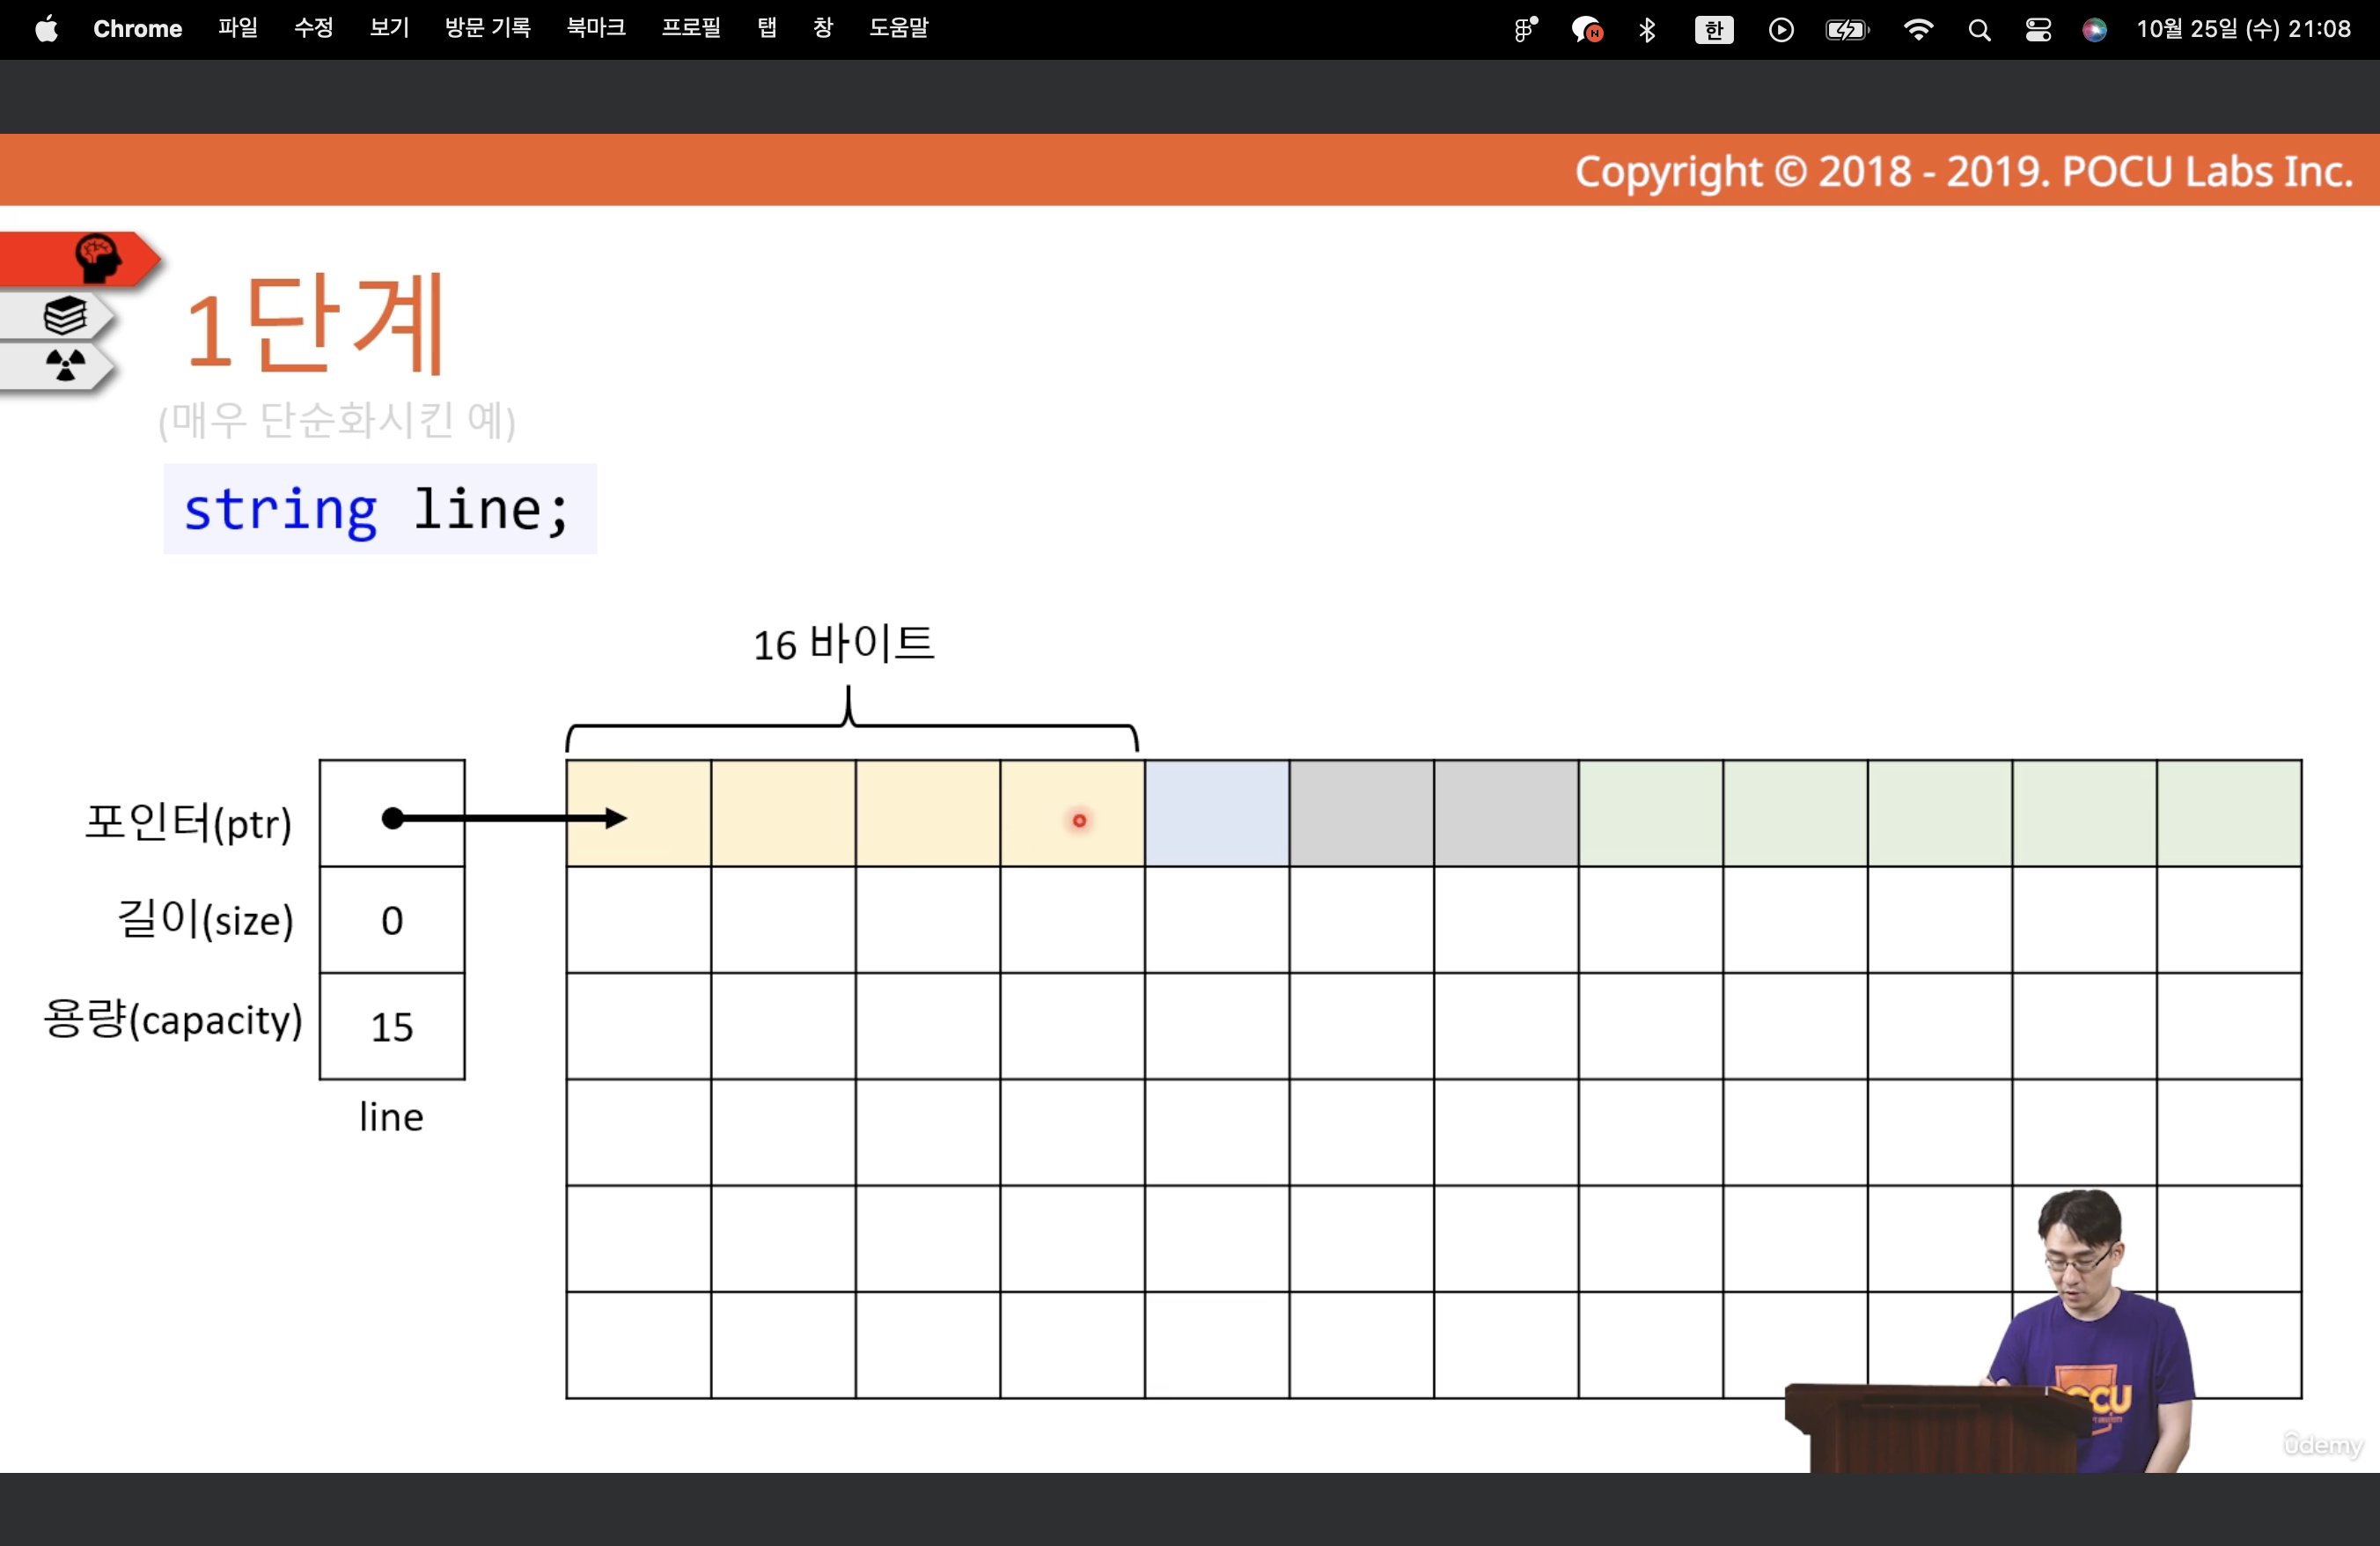Toggle the Korean input source indicator
Screen dimensions: 2380x1546
[x=1713, y=30]
